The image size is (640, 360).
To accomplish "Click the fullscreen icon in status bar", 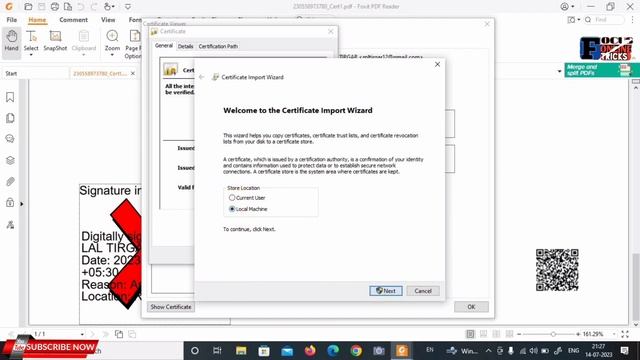I will pyautogui.click(x=625, y=334).
